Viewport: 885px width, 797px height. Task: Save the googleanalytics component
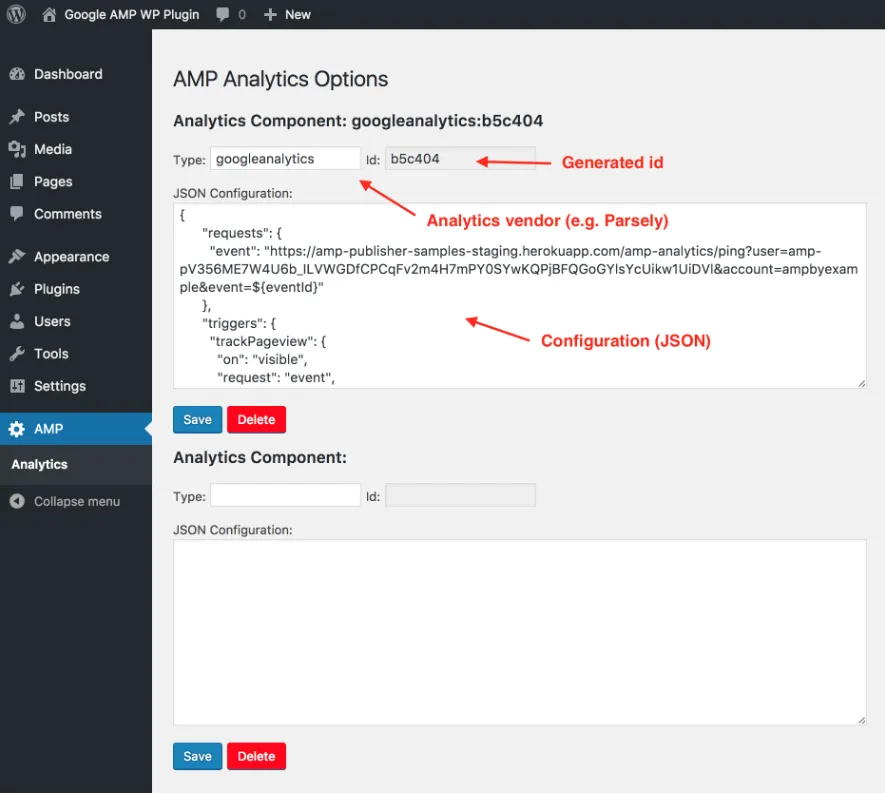pyautogui.click(x=197, y=420)
